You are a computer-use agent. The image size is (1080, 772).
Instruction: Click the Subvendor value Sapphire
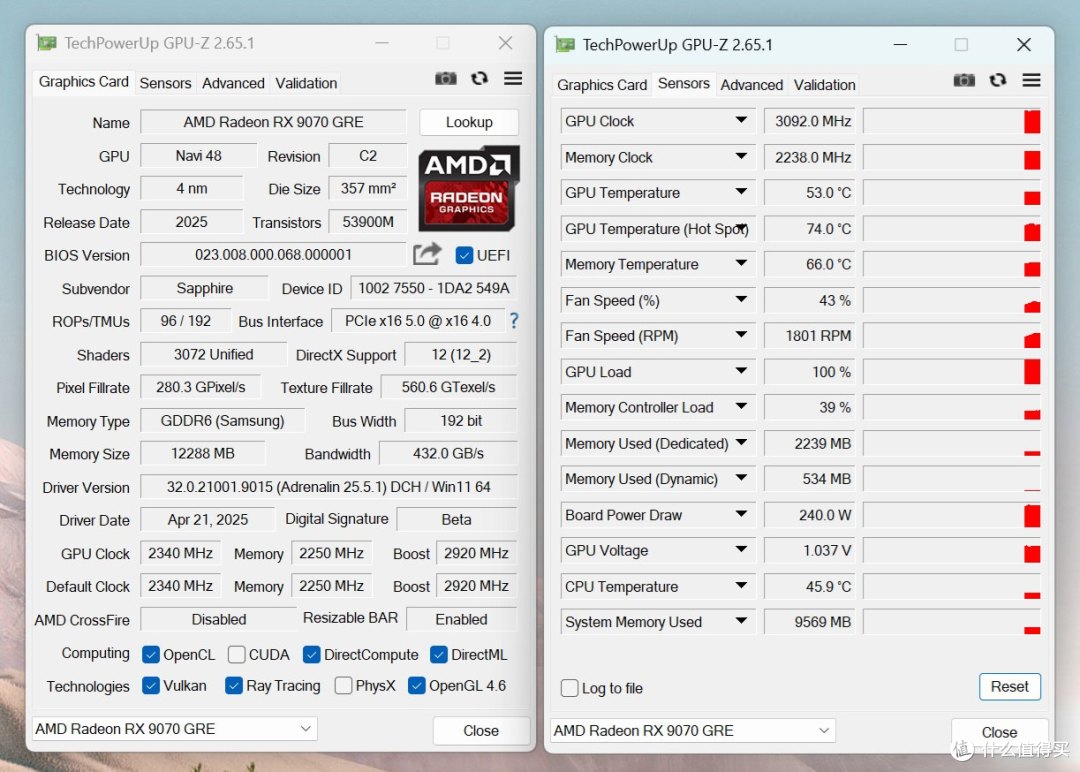205,288
